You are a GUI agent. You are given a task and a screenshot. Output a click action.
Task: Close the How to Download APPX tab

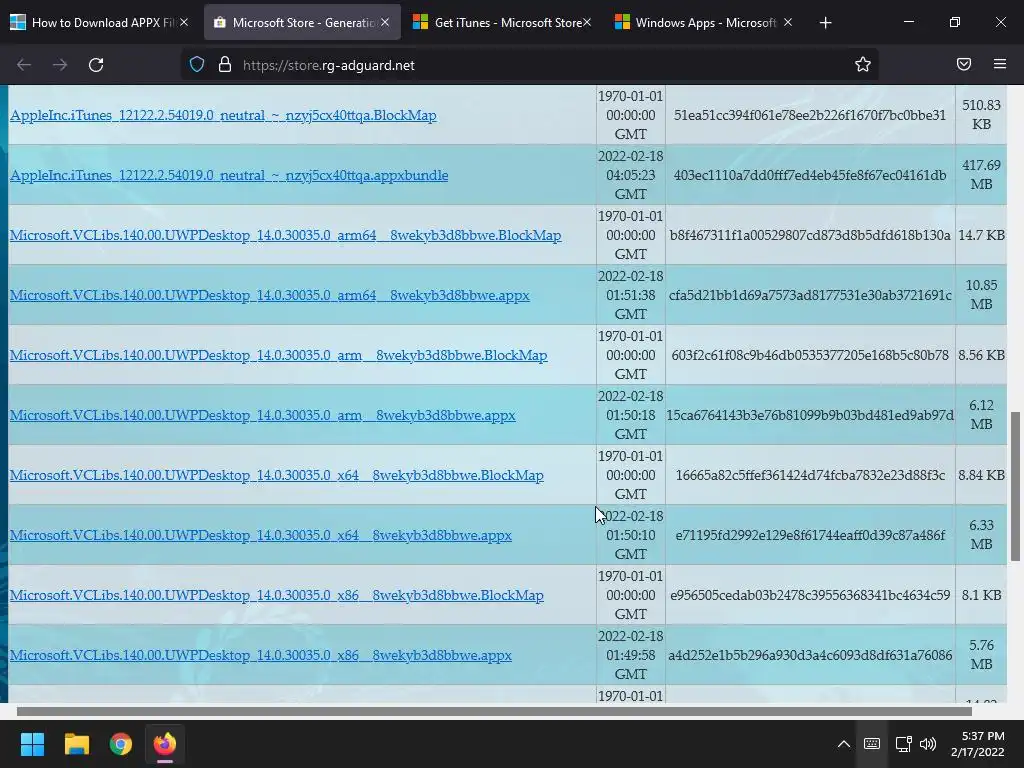click(184, 22)
